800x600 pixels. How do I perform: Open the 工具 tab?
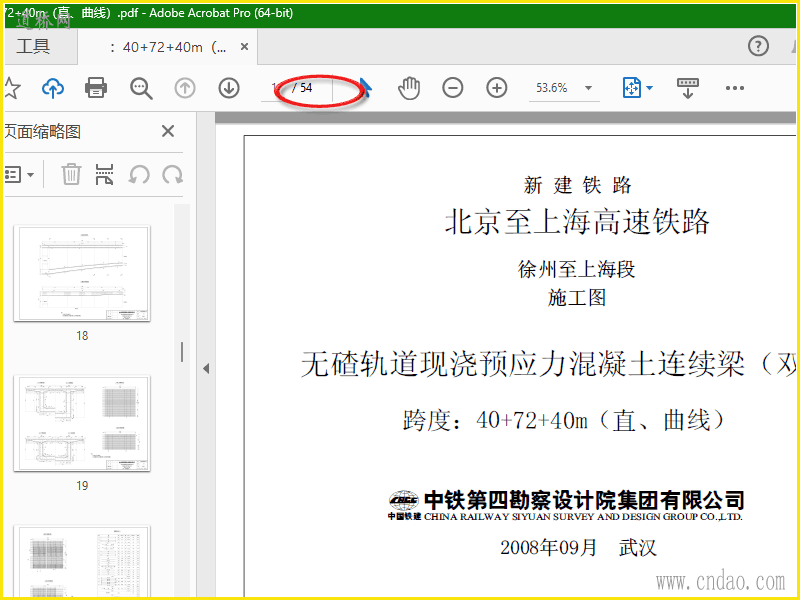(33, 47)
